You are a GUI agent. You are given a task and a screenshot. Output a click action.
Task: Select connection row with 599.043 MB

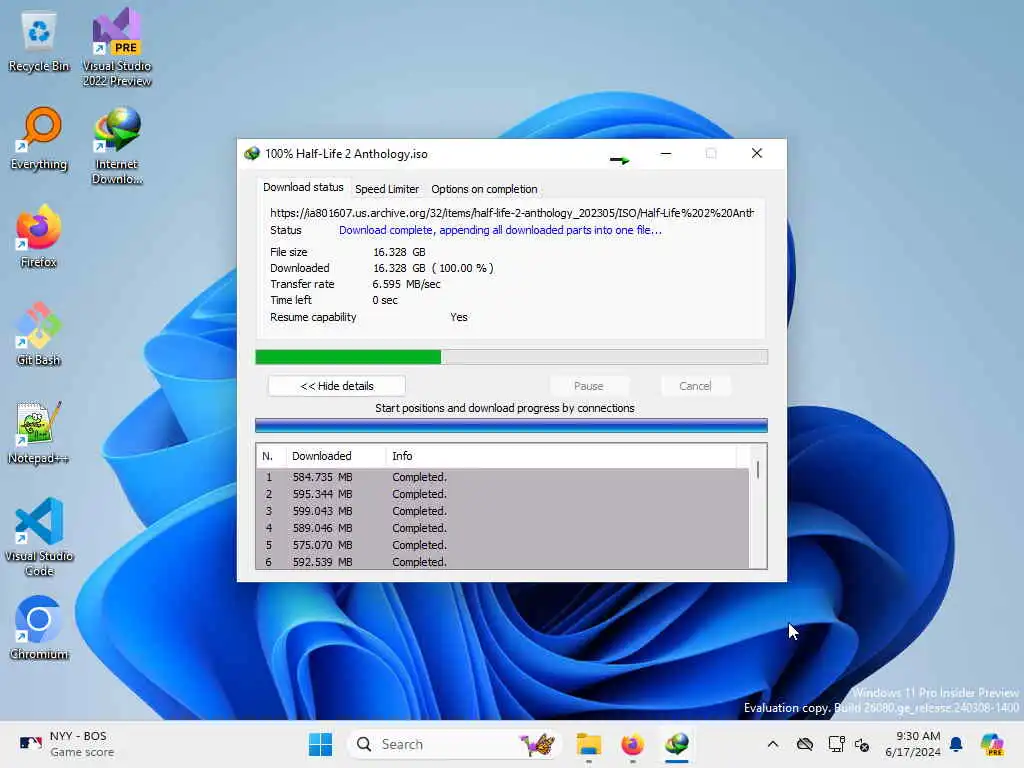503,511
